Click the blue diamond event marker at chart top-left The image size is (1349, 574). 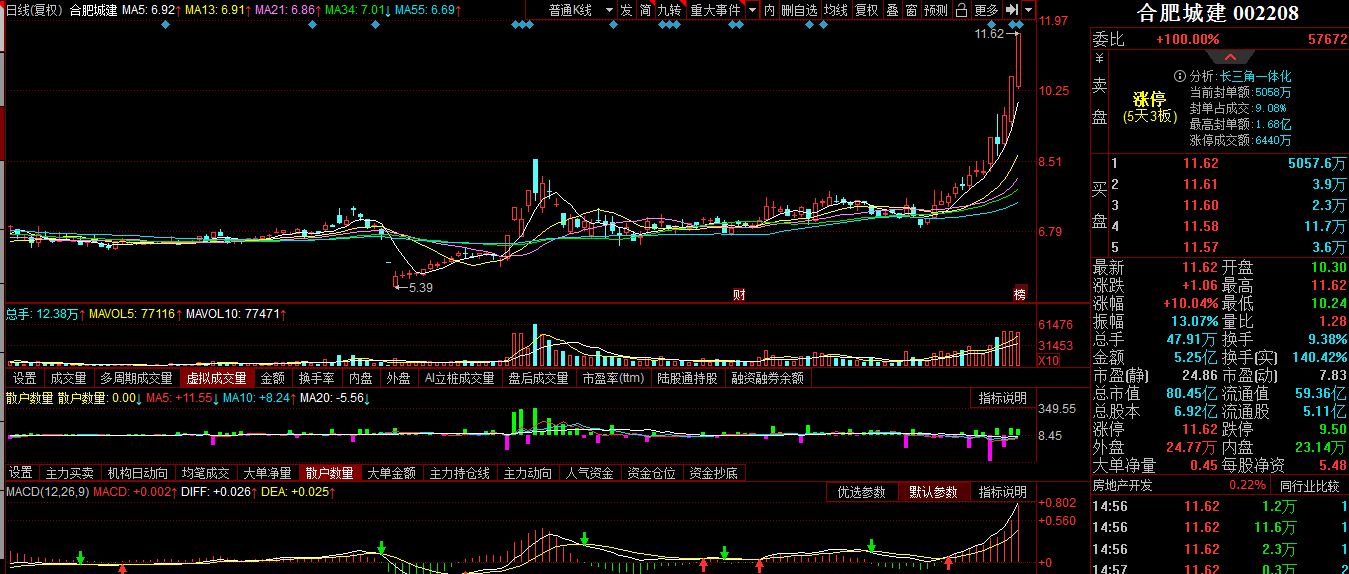(x=165, y=24)
